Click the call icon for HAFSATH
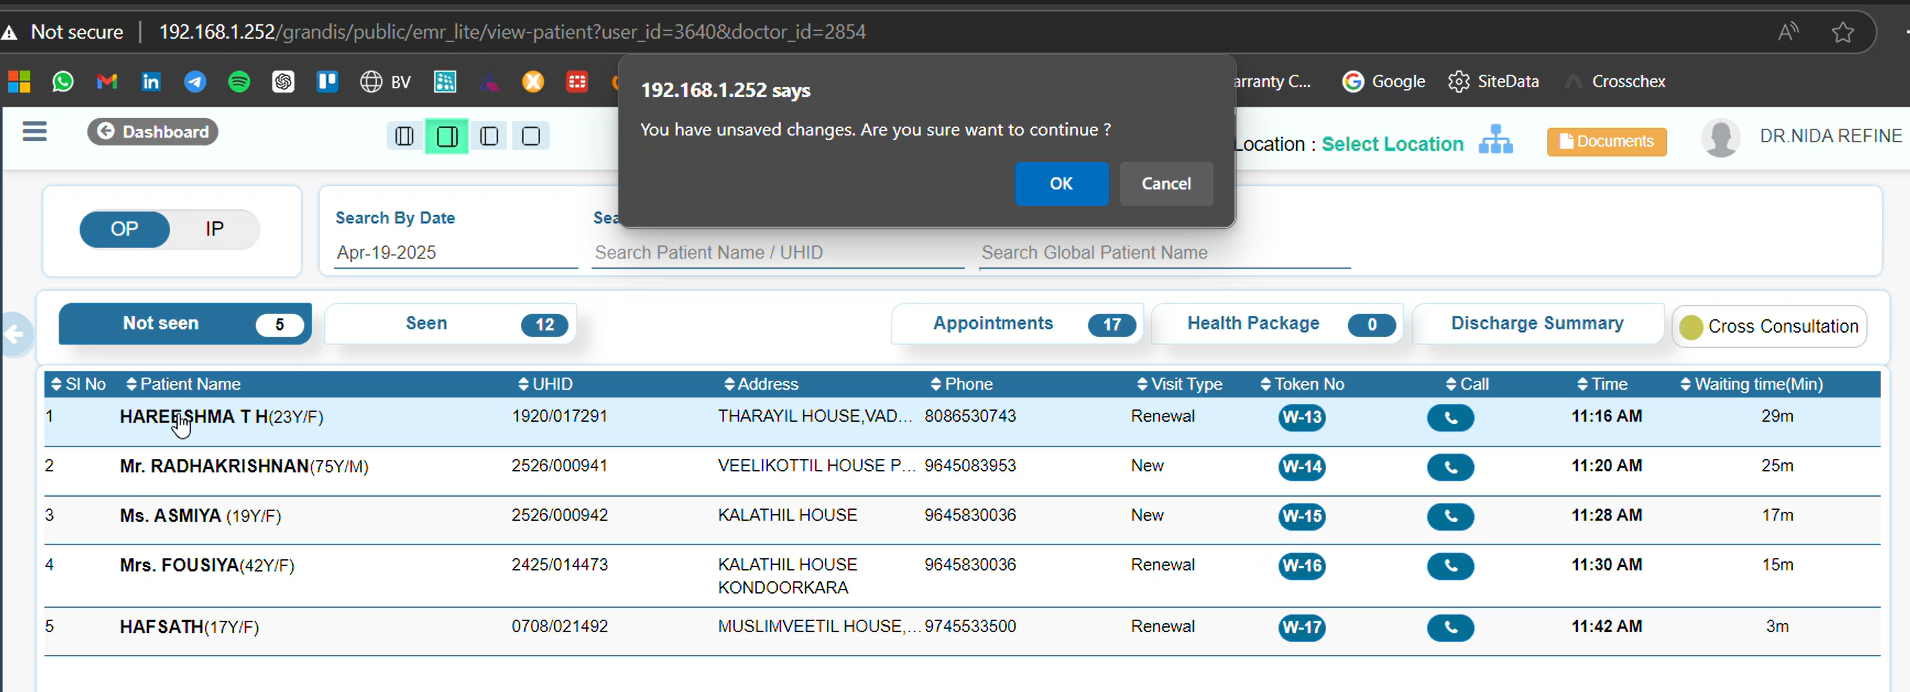 (x=1450, y=628)
